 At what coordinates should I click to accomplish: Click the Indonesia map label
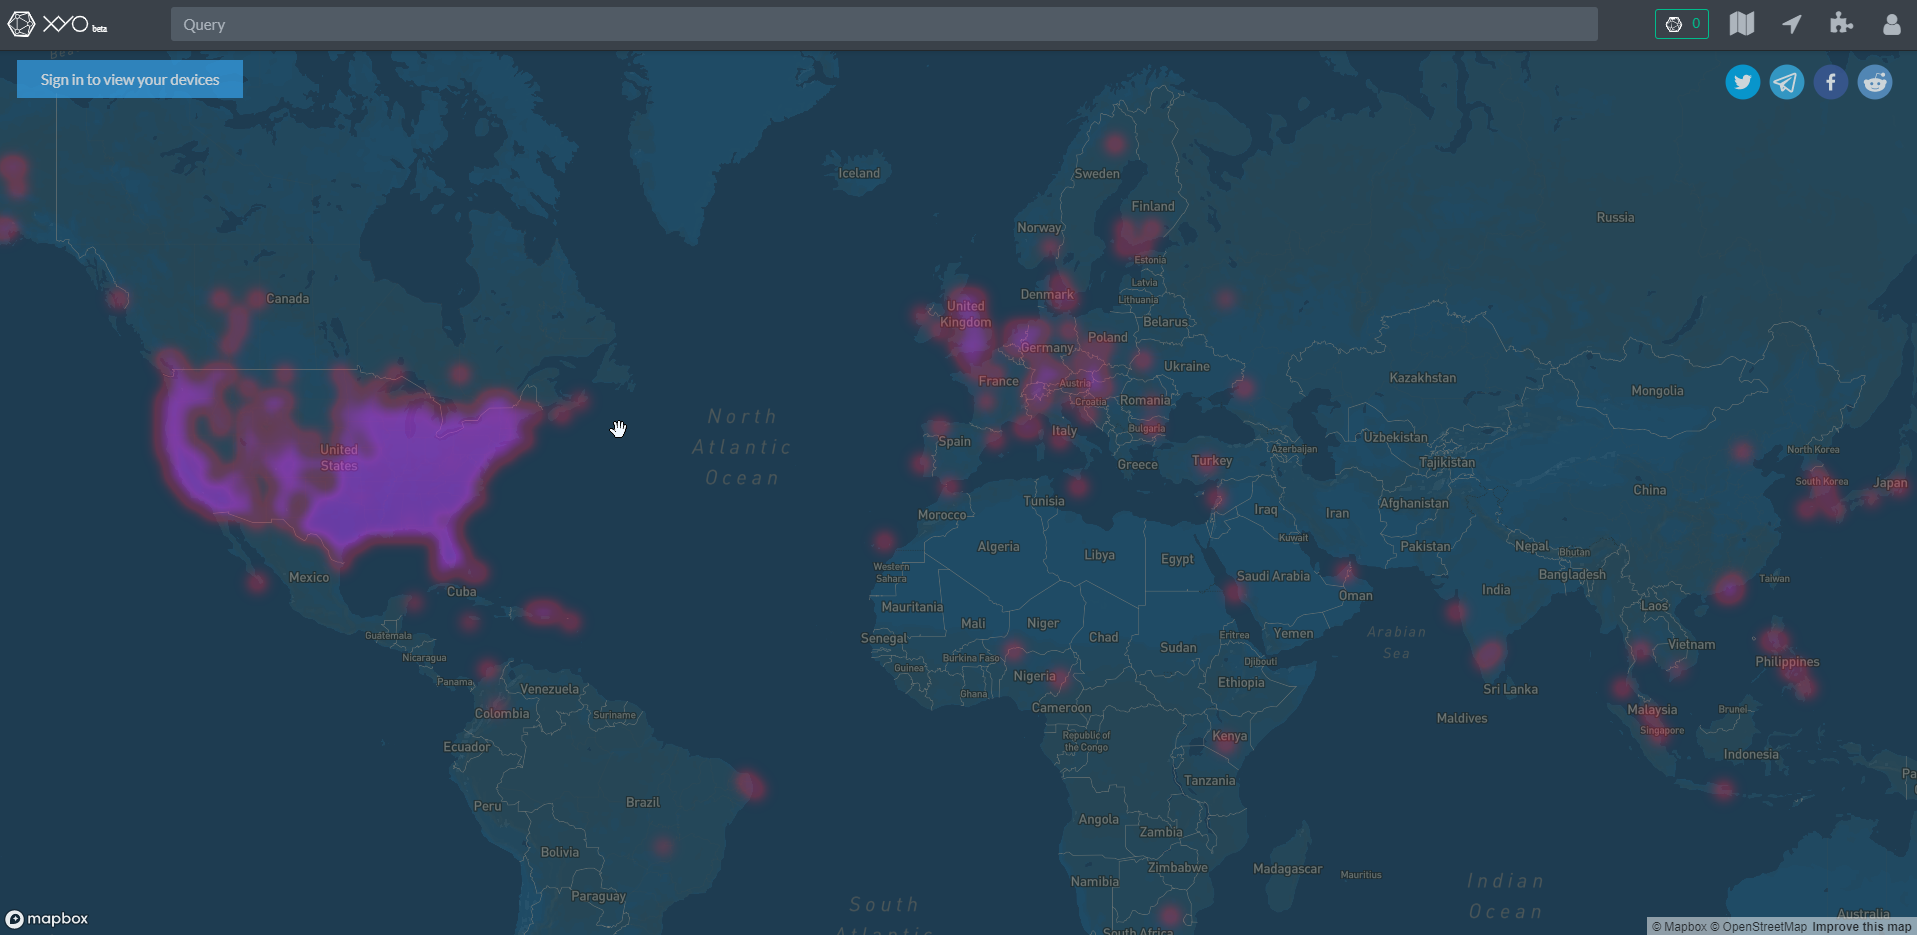[x=1751, y=755]
